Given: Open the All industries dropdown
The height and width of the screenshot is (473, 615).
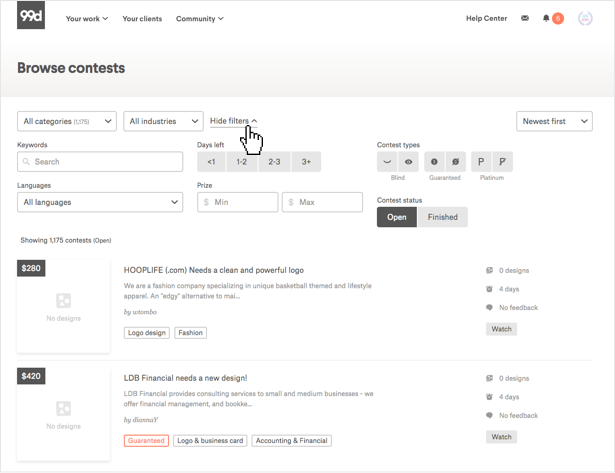Looking at the screenshot, I should pos(163,121).
